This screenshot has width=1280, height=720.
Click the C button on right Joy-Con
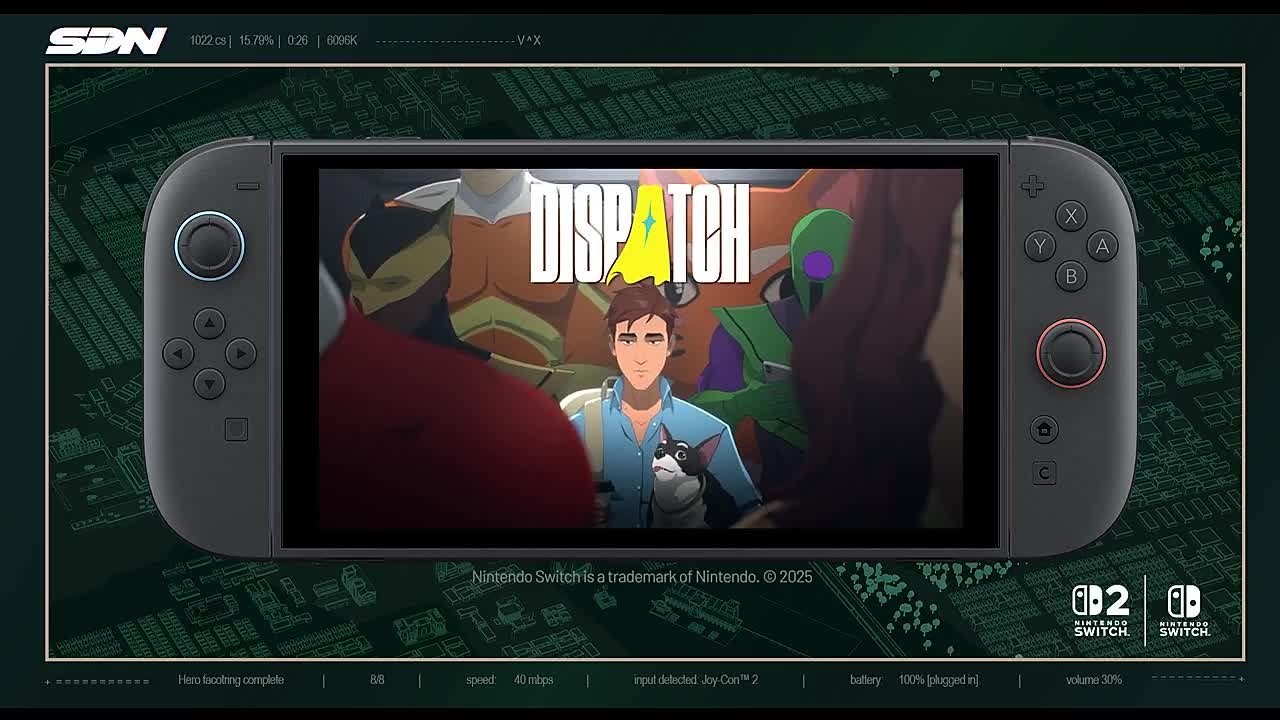pos(1044,473)
